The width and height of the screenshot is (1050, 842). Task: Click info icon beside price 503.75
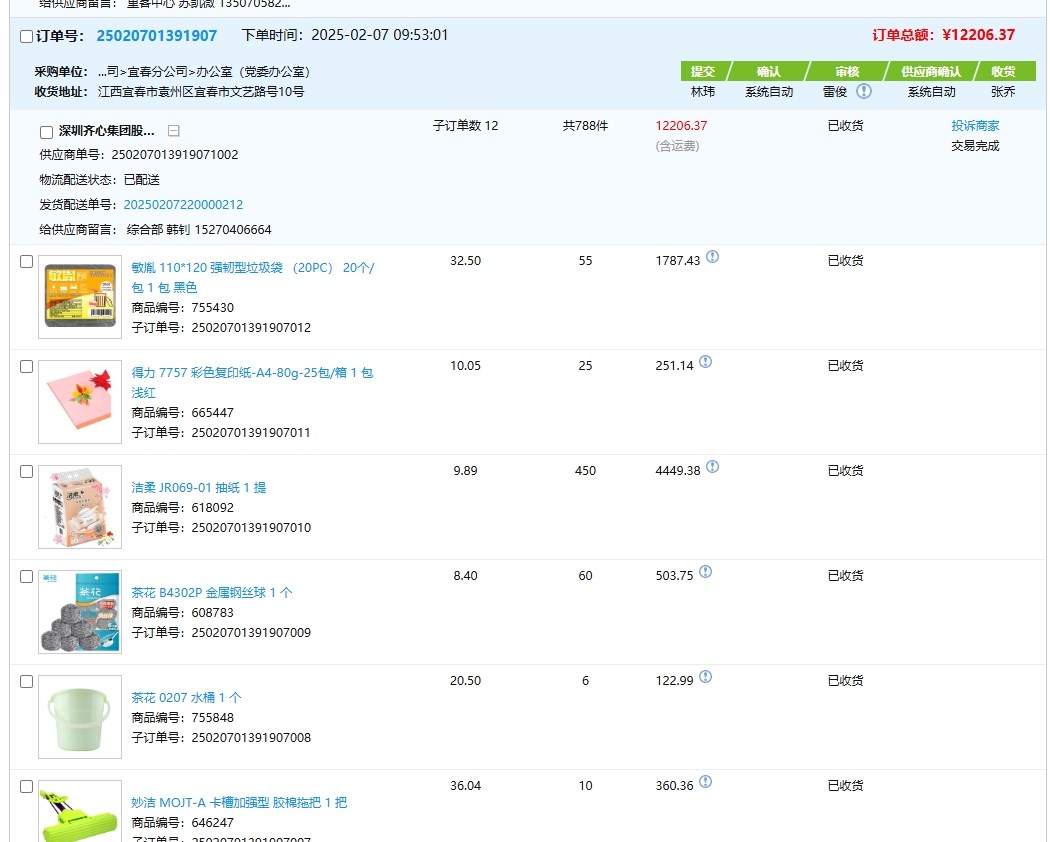[x=706, y=571]
